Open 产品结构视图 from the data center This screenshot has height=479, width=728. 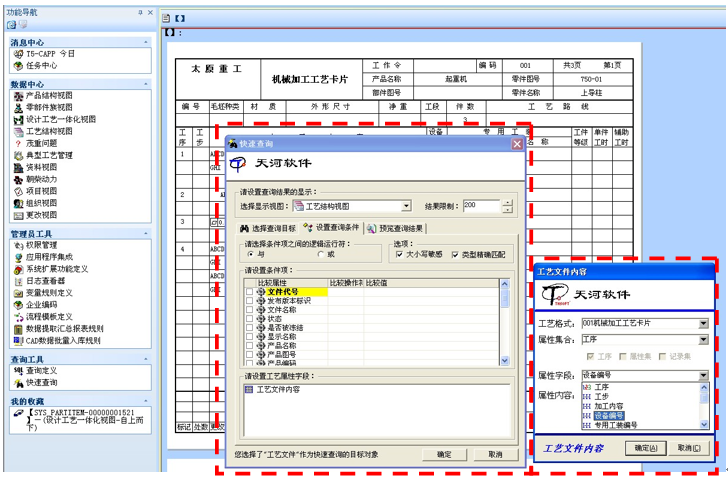pos(43,96)
